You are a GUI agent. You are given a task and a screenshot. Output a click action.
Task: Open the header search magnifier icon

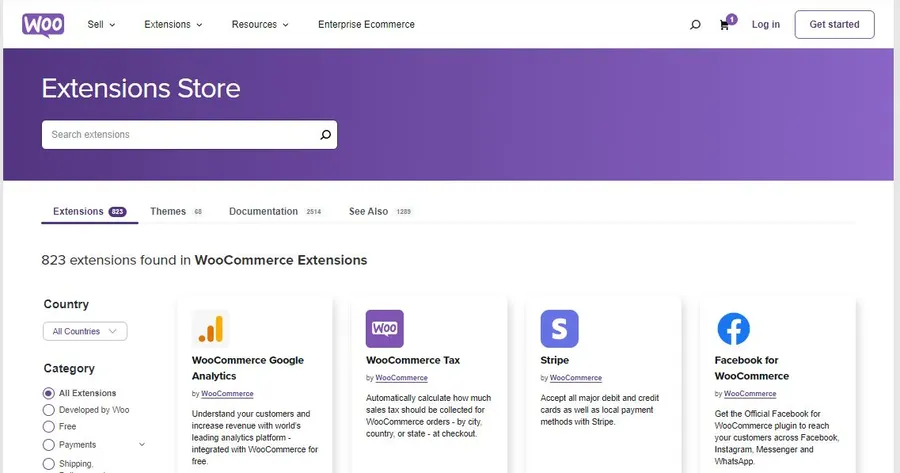coord(695,25)
